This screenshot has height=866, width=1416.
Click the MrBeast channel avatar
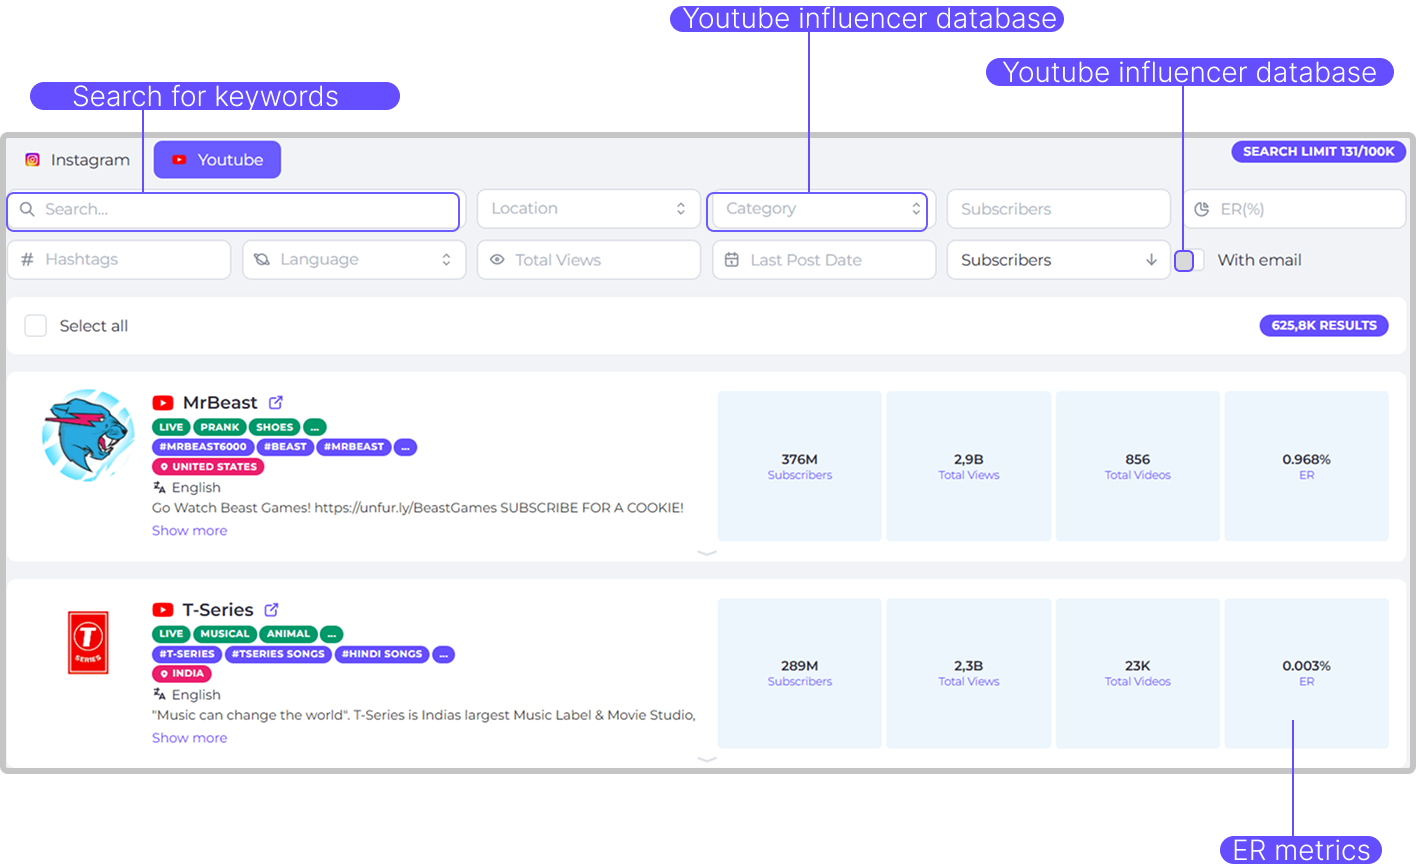(88, 436)
